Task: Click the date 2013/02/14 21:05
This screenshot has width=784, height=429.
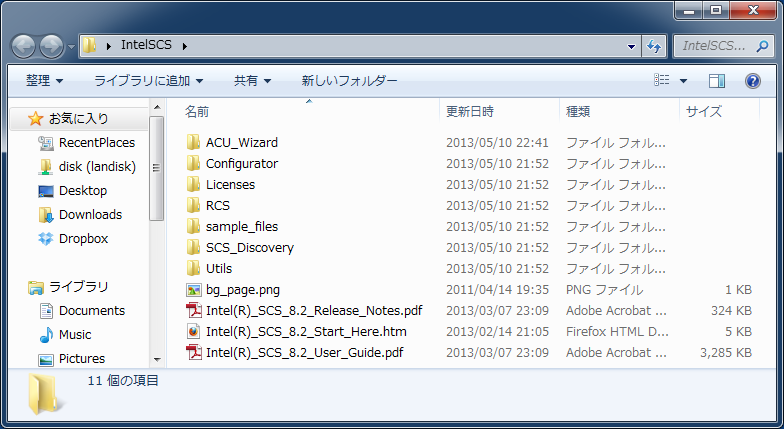Action: (x=498, y=332)
